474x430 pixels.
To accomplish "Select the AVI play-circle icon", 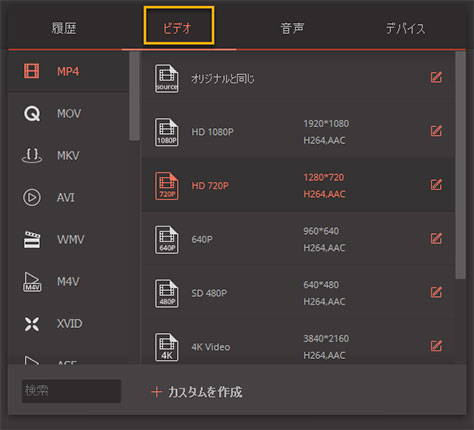I will pos(32,197).
